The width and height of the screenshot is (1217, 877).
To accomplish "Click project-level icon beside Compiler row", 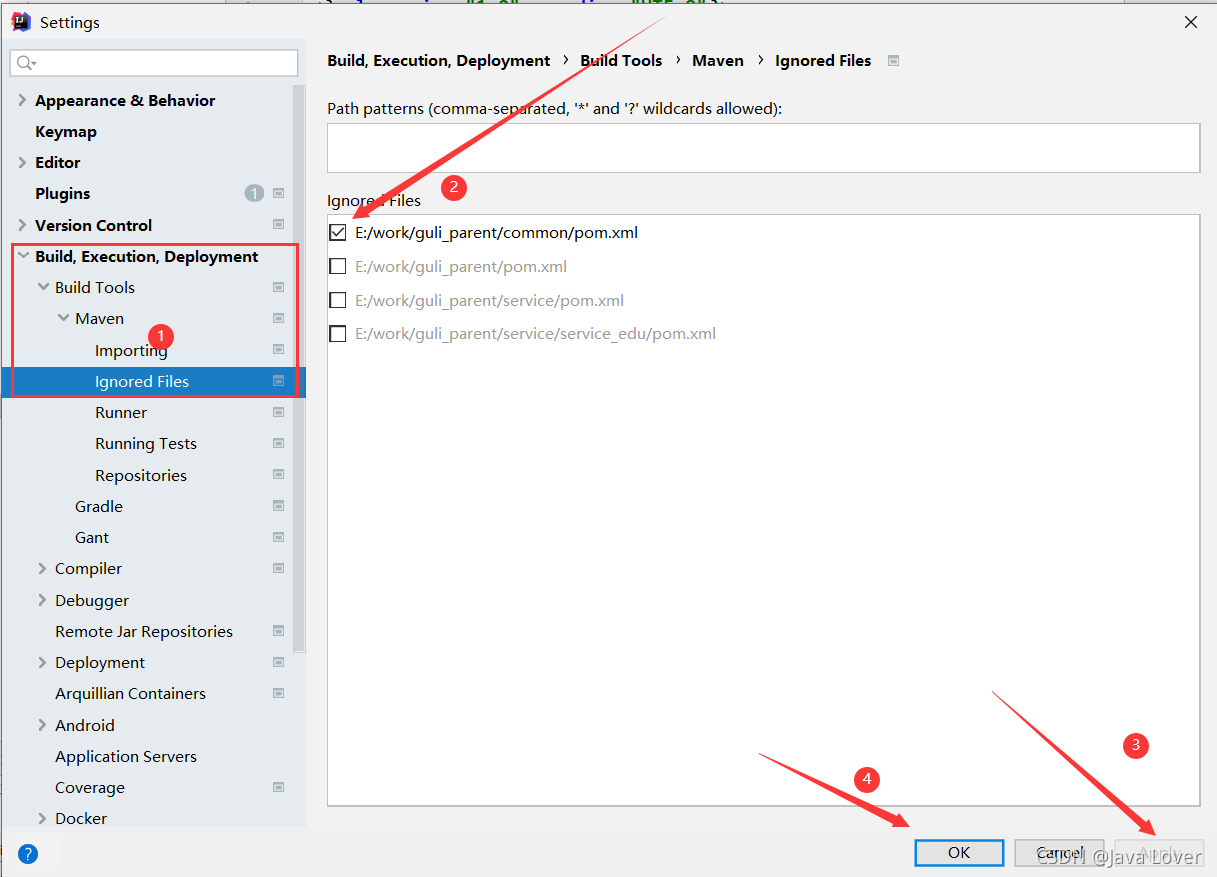I will (x=279, y=568).
